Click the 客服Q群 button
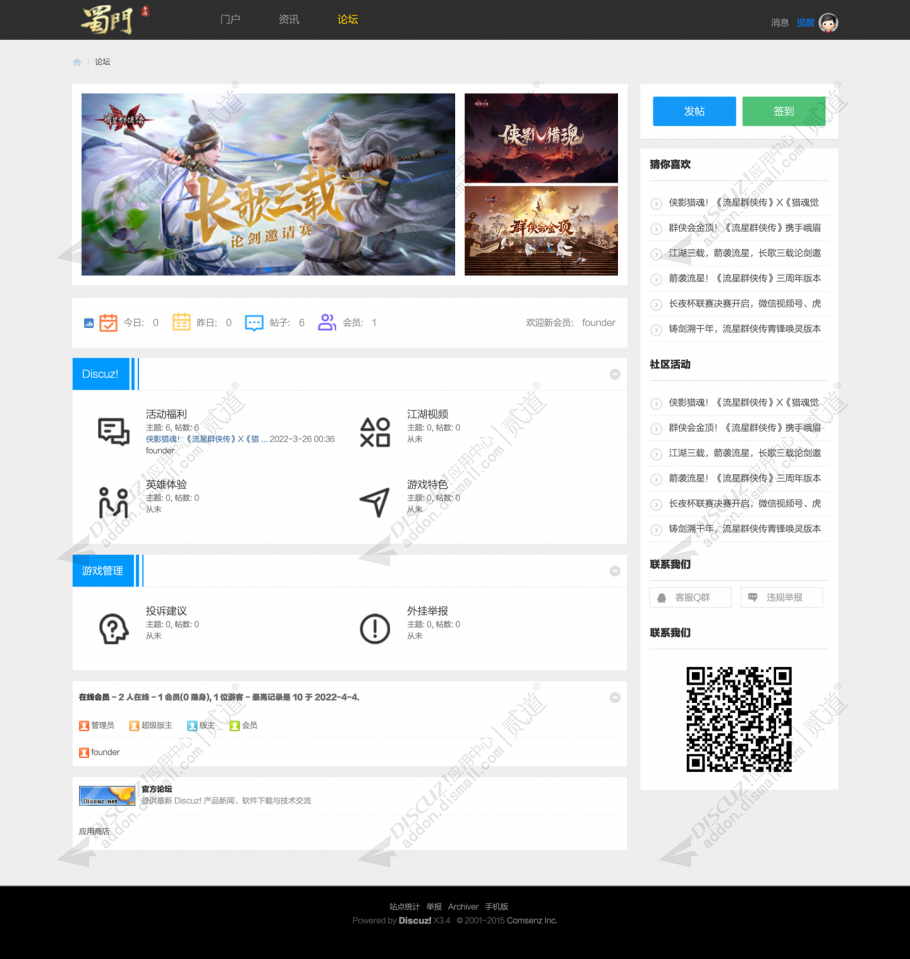 pyautogui.click(x=690, y=598)
